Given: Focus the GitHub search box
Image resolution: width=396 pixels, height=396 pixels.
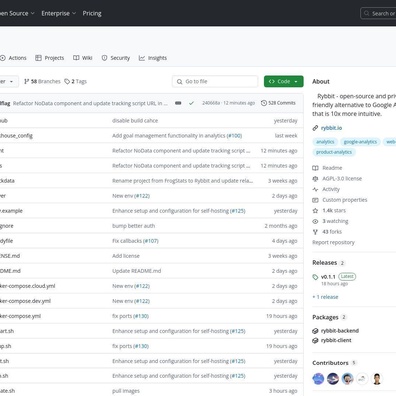Looking at the screenshot, I should (x=378, y=13).
